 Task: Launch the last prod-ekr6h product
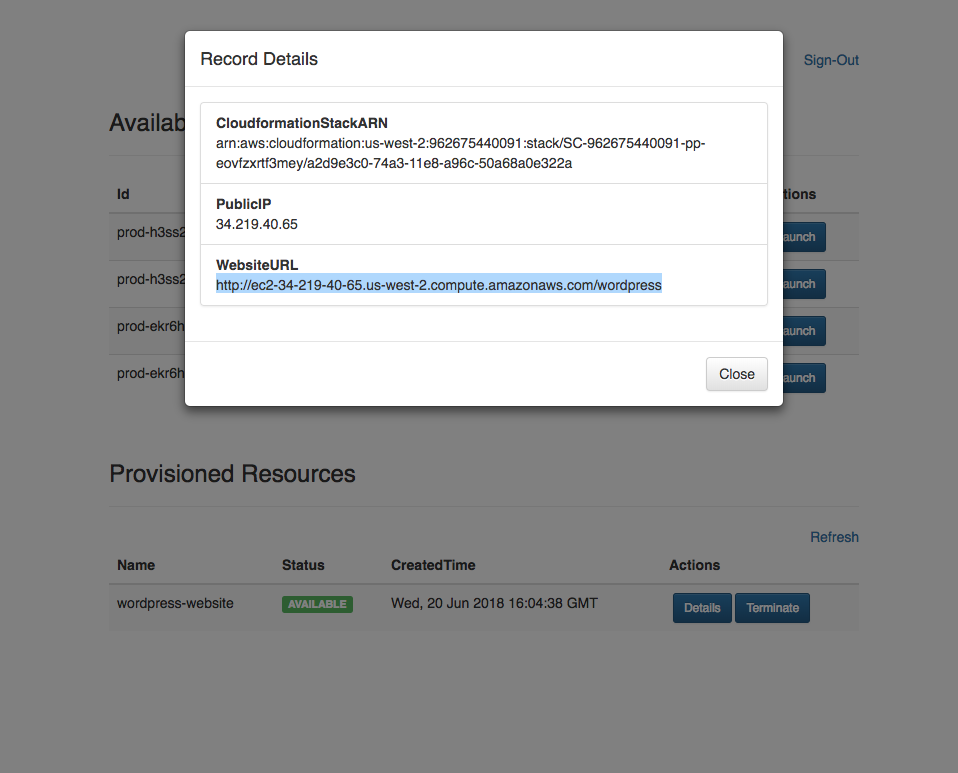click(800, 377)
